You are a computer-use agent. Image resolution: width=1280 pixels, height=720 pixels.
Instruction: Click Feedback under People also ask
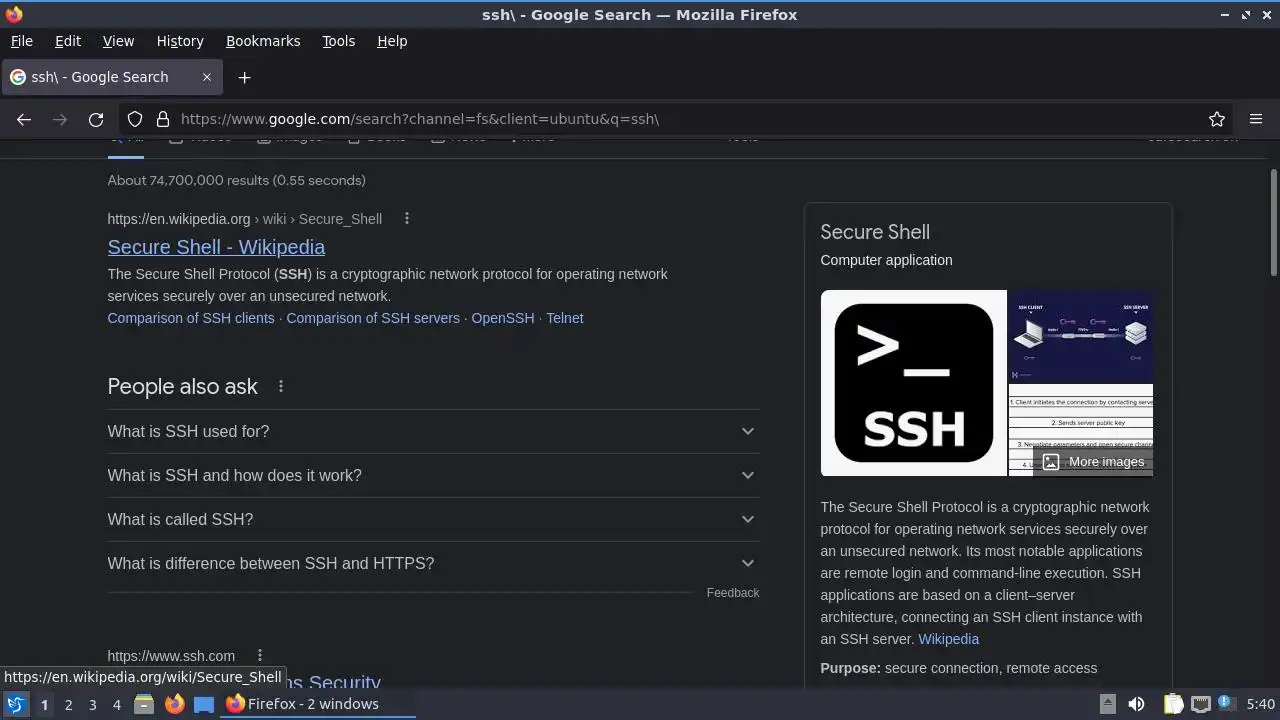point(733,593)
